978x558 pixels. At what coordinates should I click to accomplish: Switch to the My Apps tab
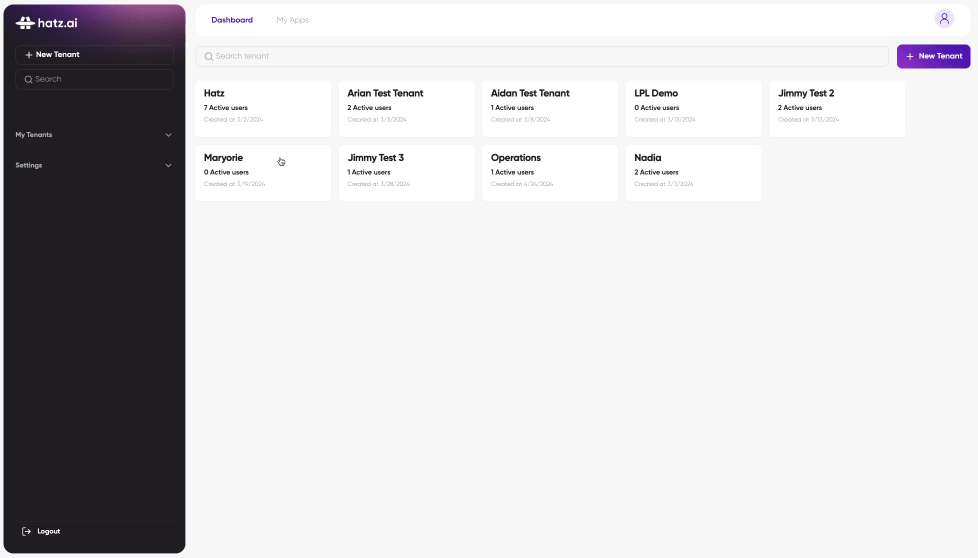tap(293, 20)
